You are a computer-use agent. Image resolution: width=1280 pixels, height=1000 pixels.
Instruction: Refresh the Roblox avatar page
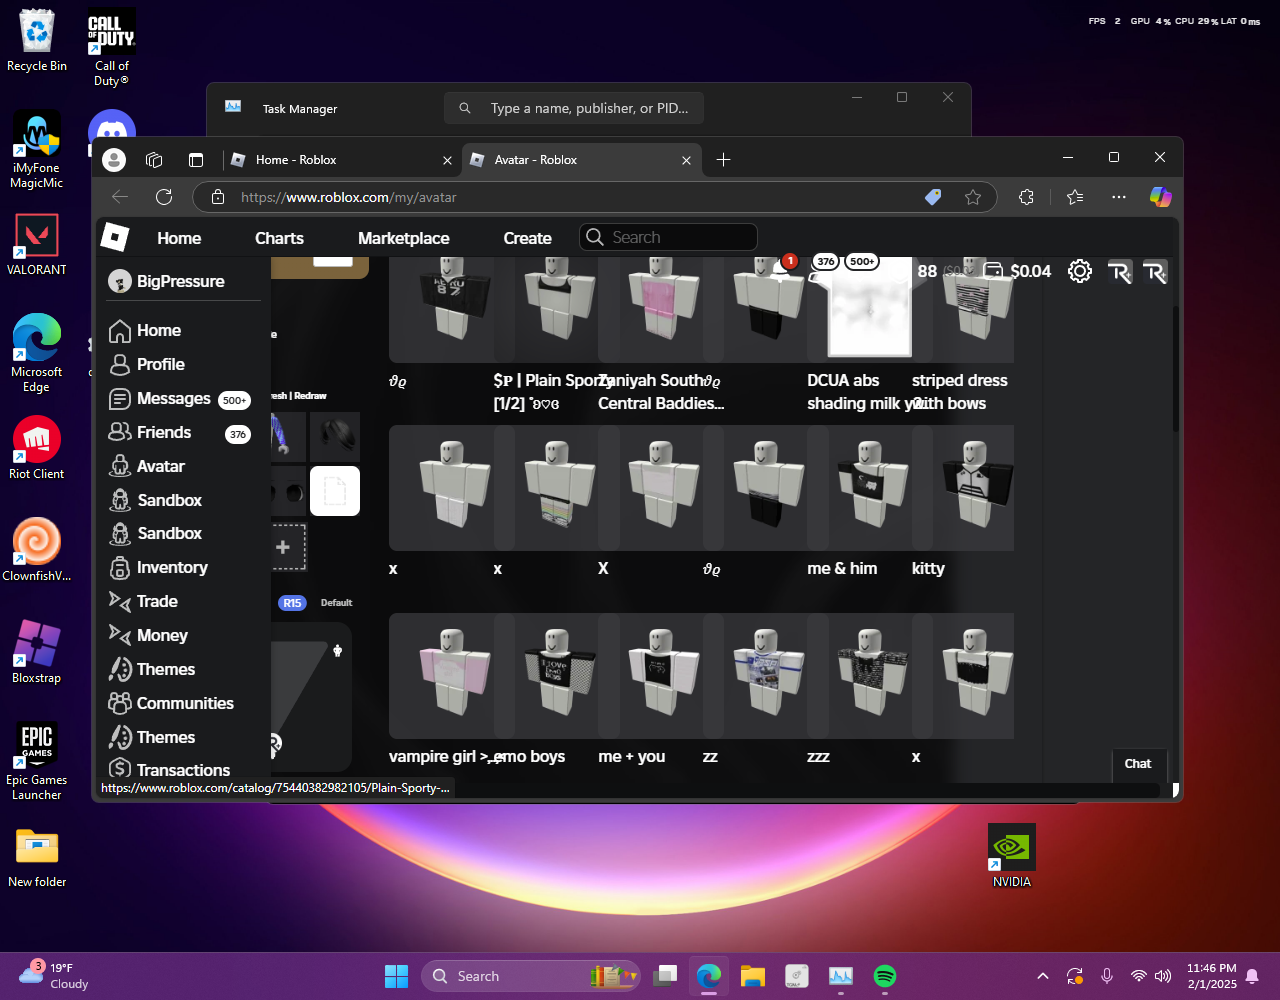(164, 197)
